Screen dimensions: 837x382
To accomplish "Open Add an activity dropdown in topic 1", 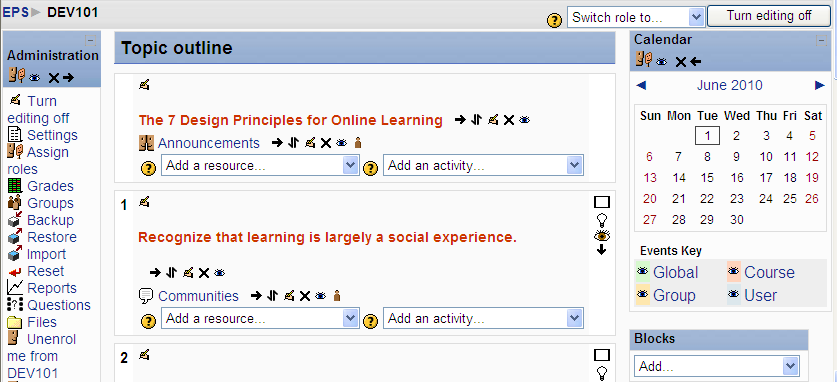I will pos(483,319).
